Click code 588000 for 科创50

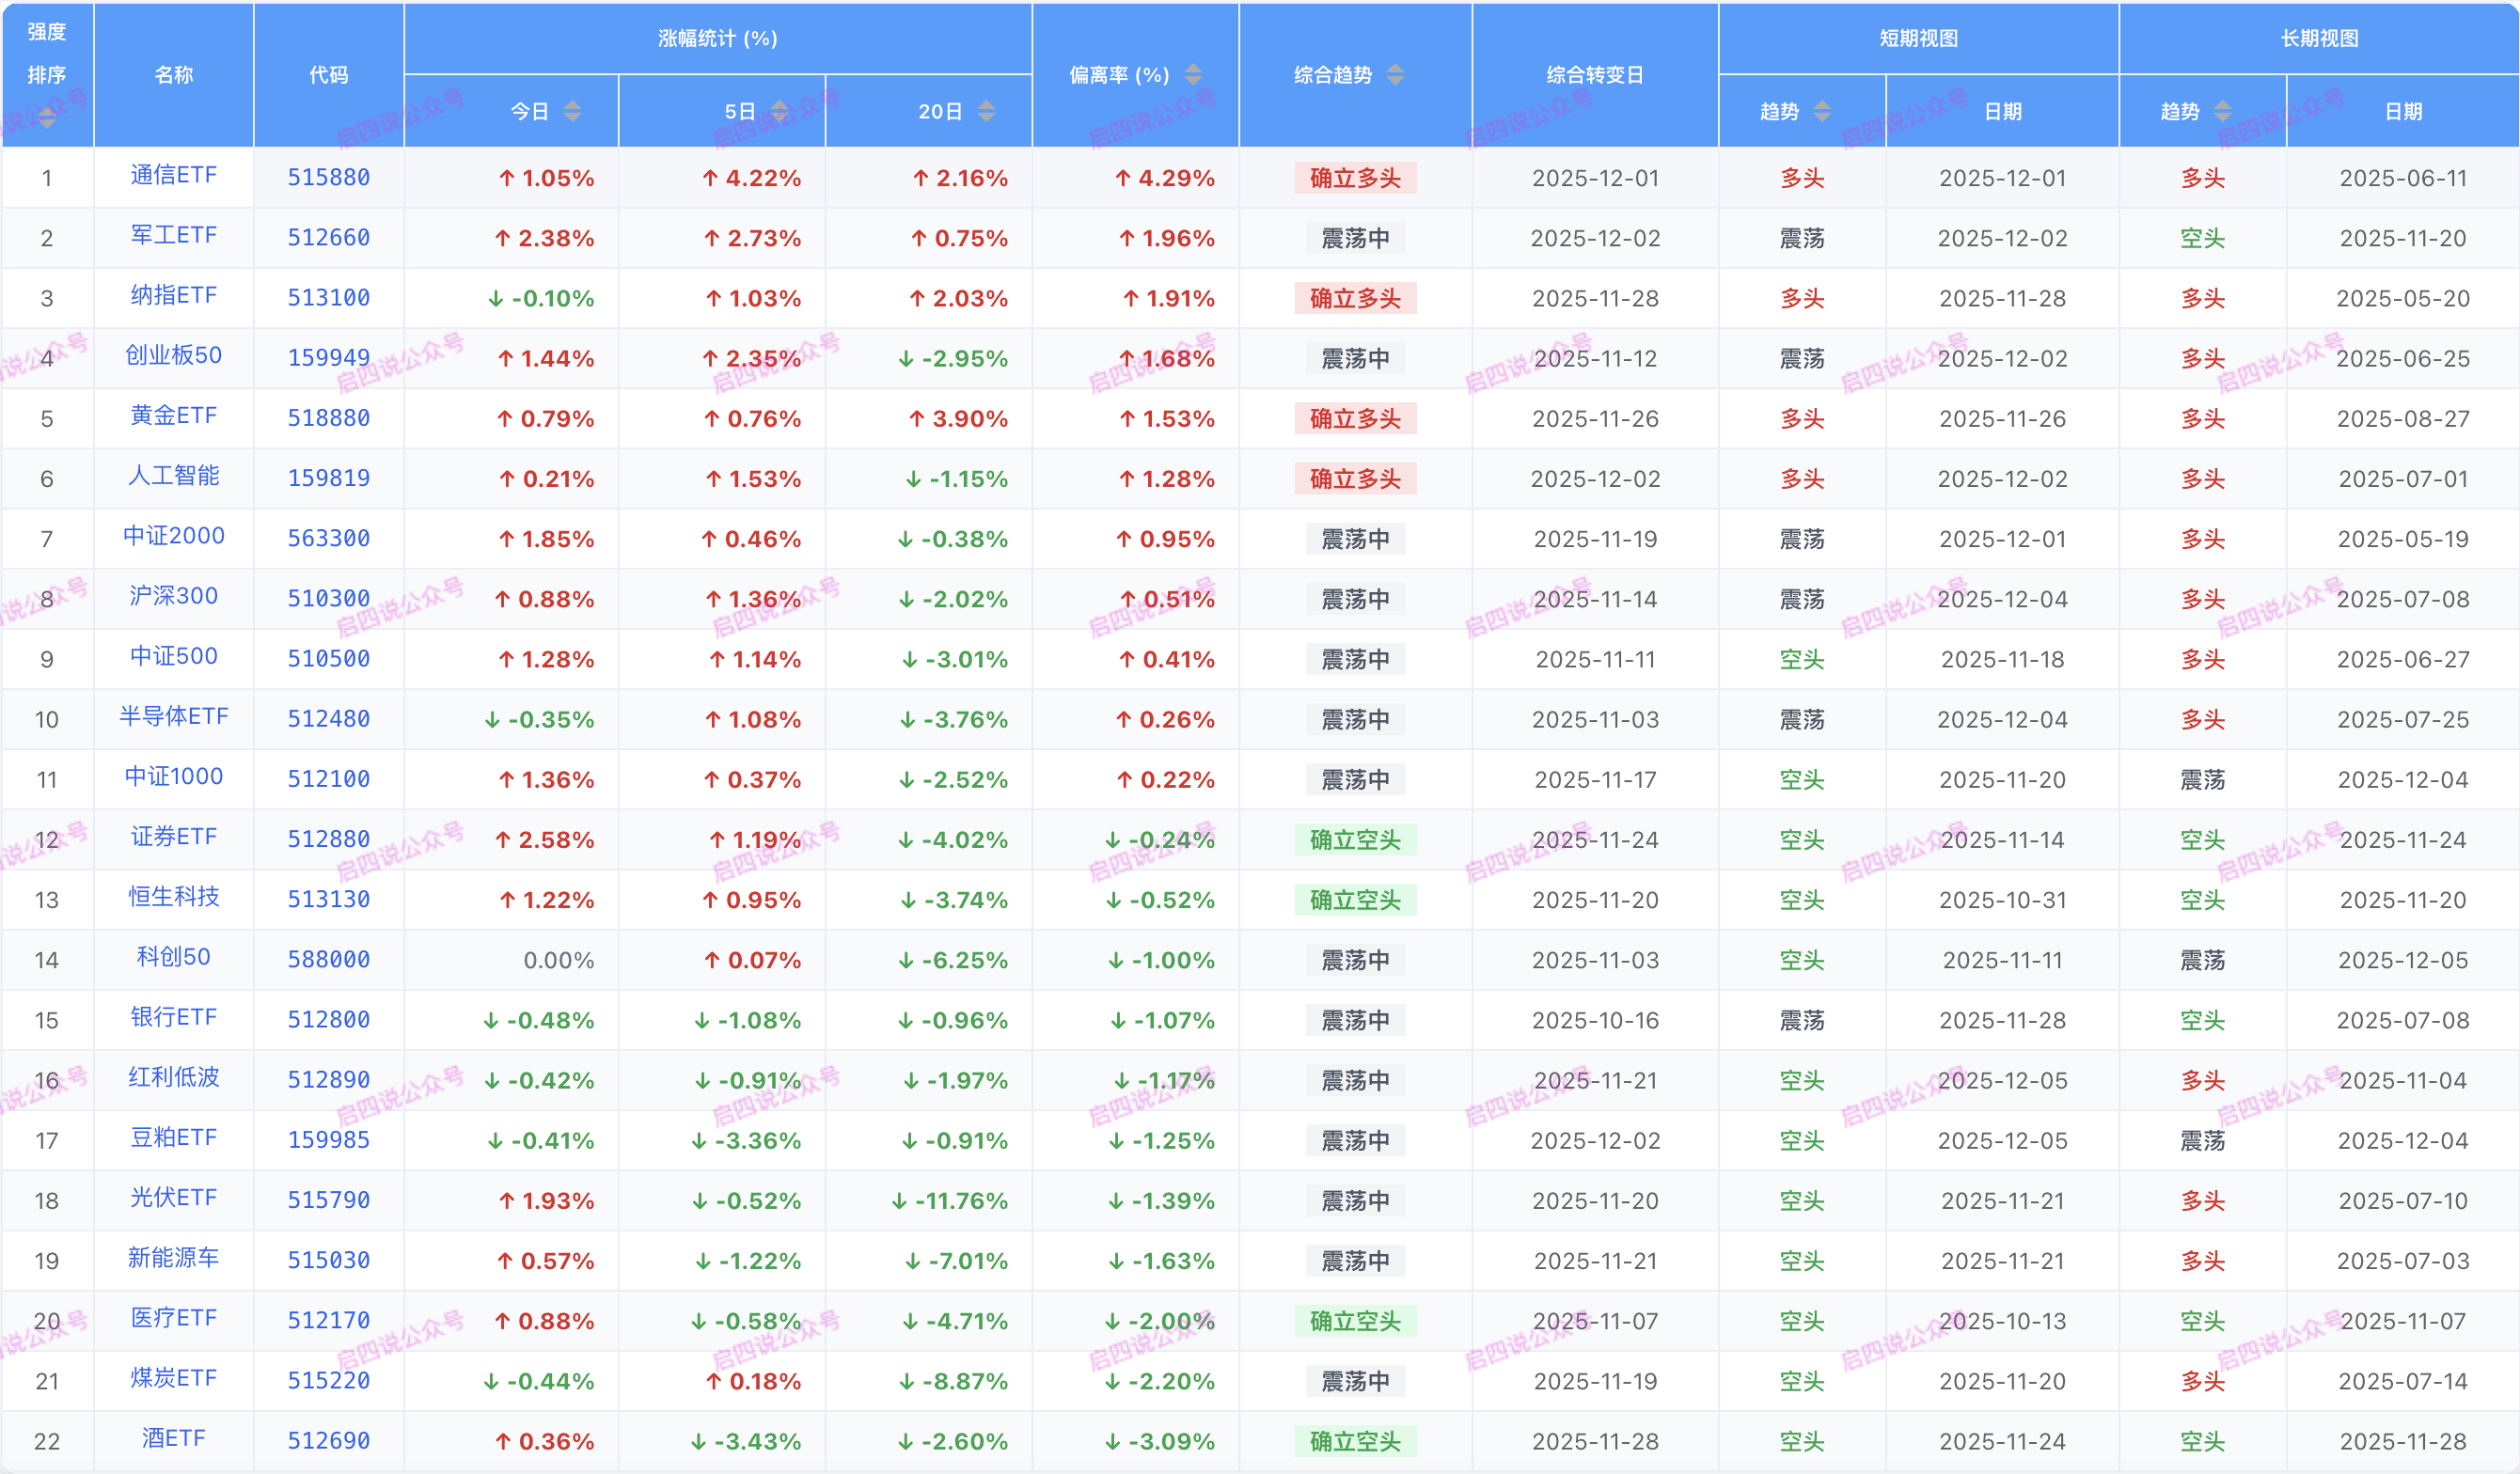(x=328, y=960)
